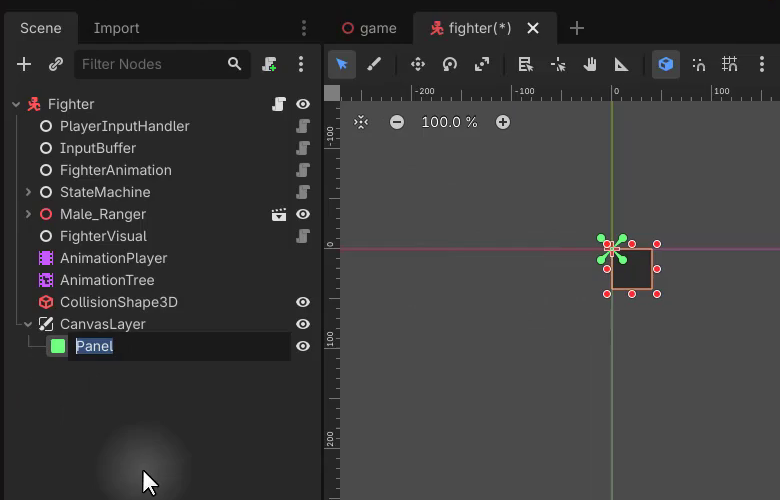The height and width of the screenshot is (500, 780).
Task: Activate the Pan Mode hand tool
Action: pos(590,64)
